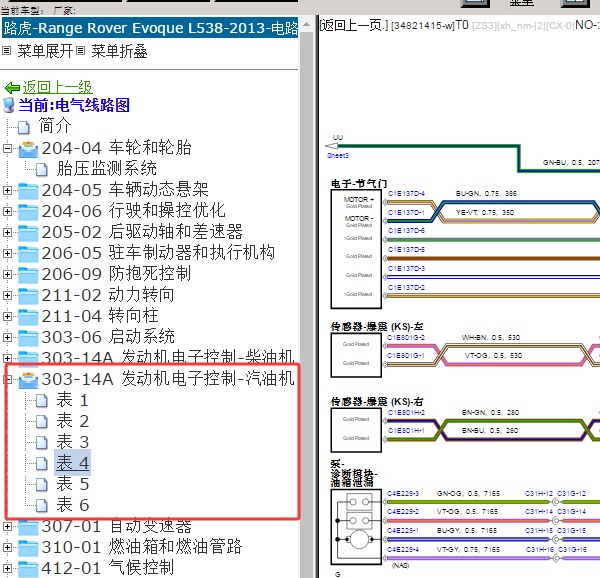600x578 pixels.
Task: Click the folder icon for 211-04 转向柱
Action: (x=28, y=317)
